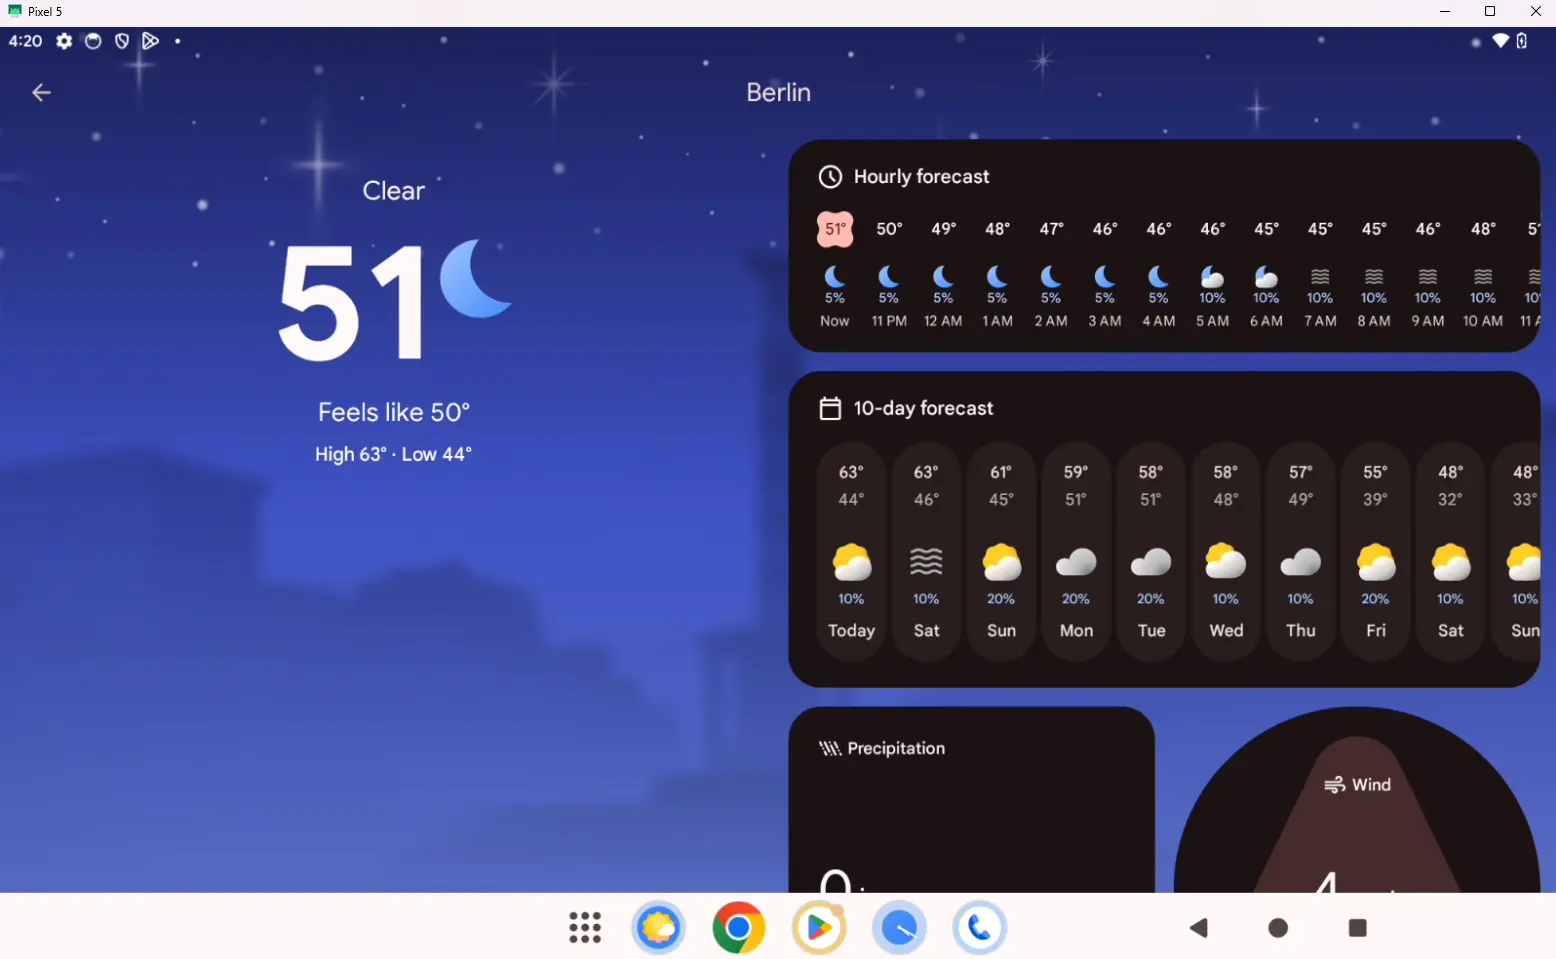Tap the cloudy moon icon above 5 AM
This screenshot has height=959, width=1556.
point(1212,276)
